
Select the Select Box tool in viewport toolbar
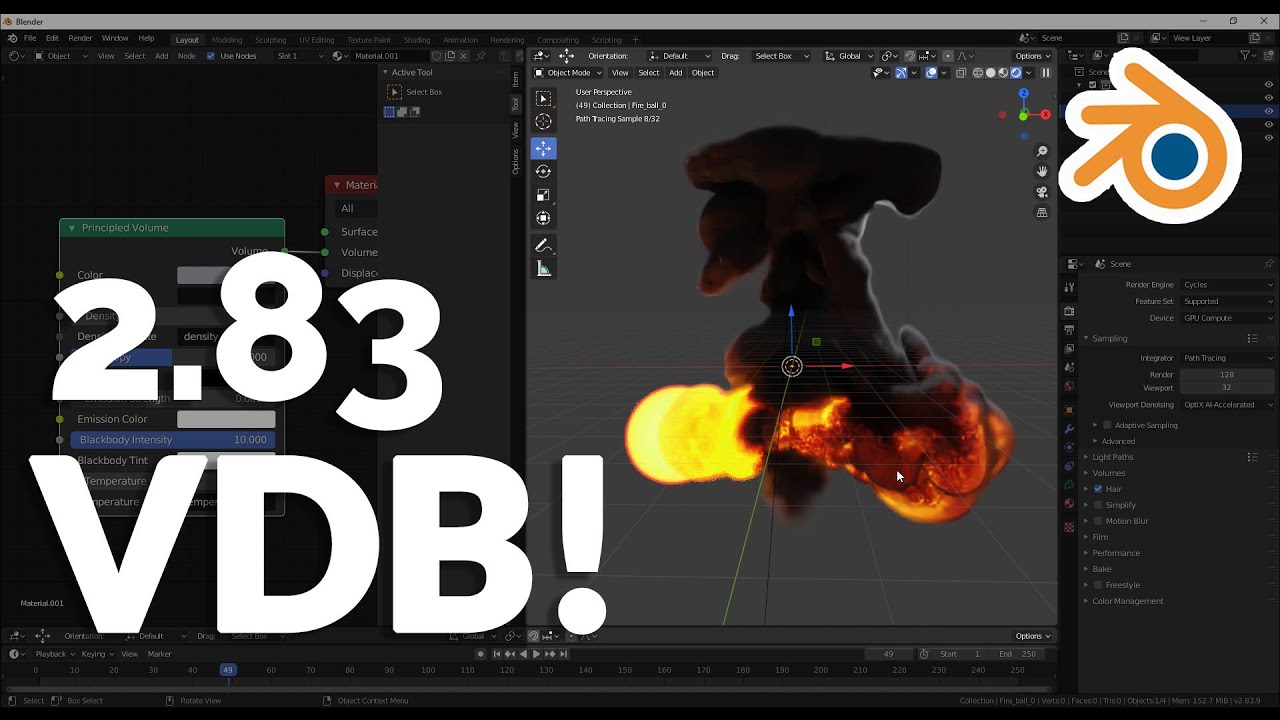(543, 98)
